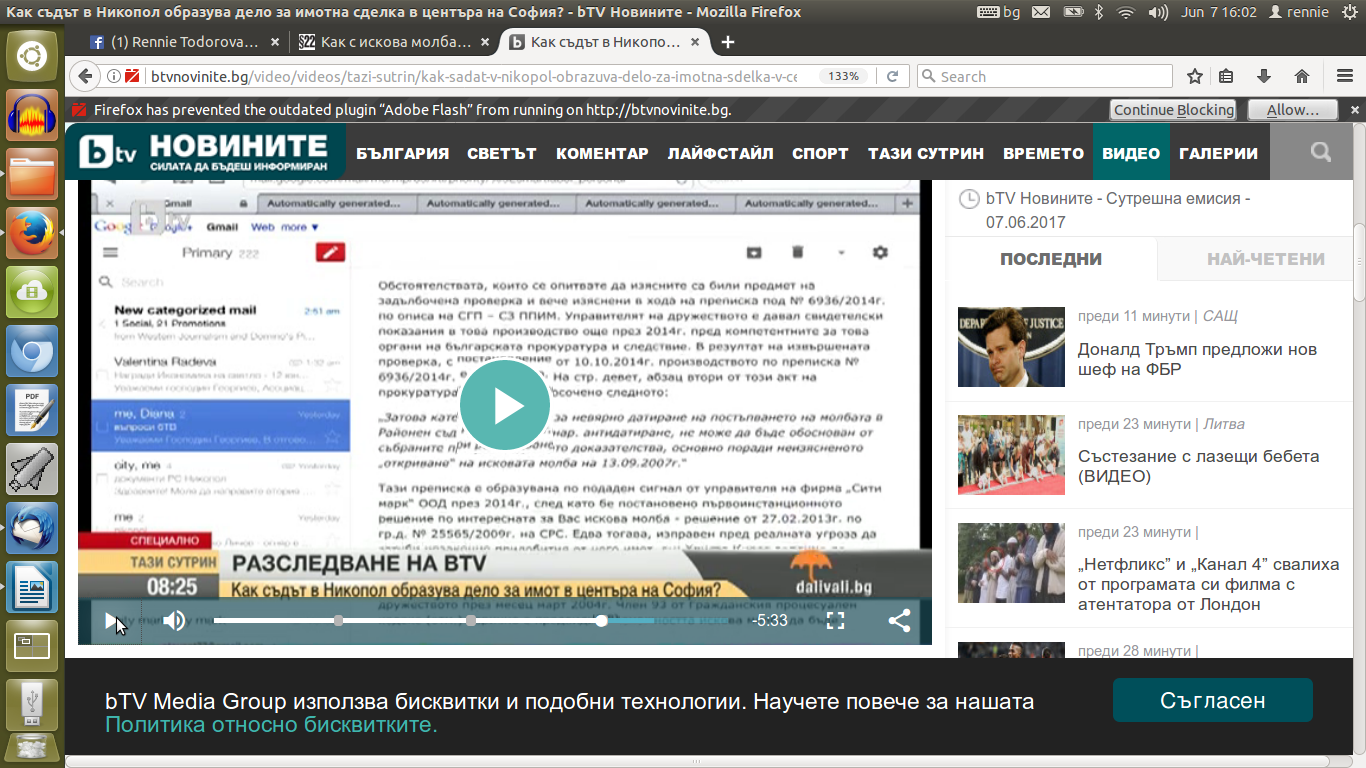Image resolution: width=1366 pixels, height=768 pixels.
Task: Open the green cloud video dock app
Action: pos(32,293)
